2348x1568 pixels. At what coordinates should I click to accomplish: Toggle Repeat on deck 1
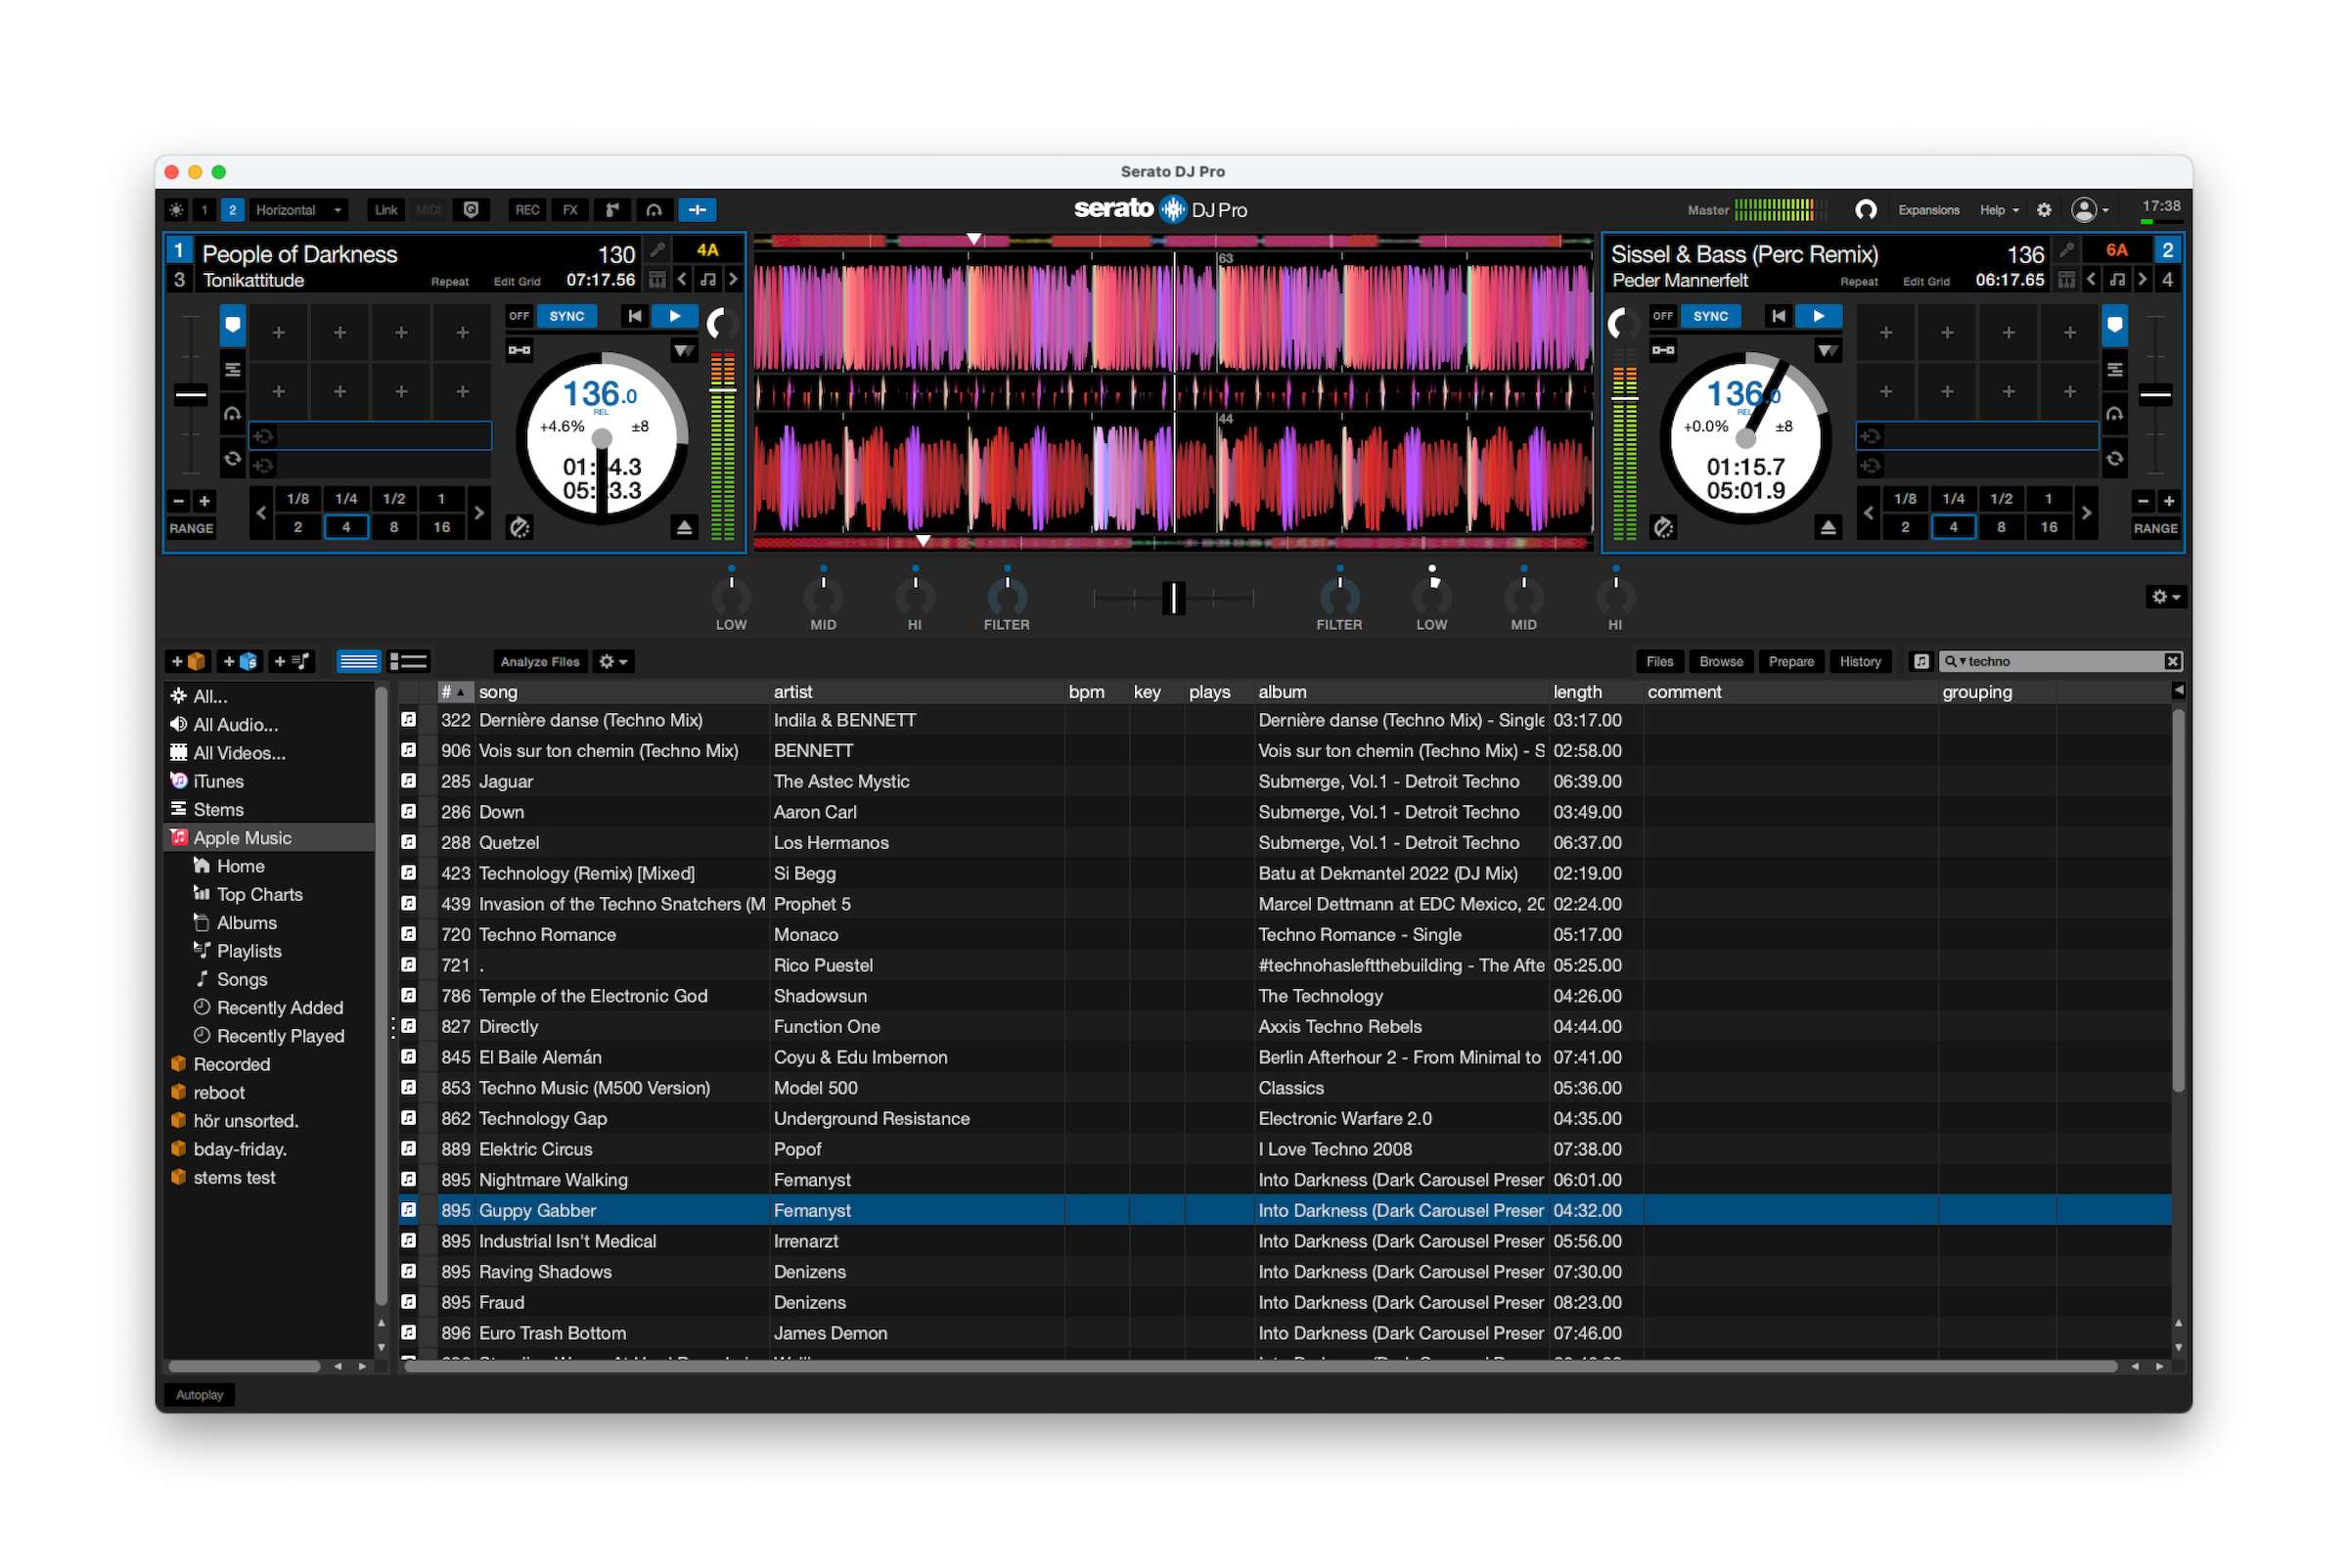(450, 282)
